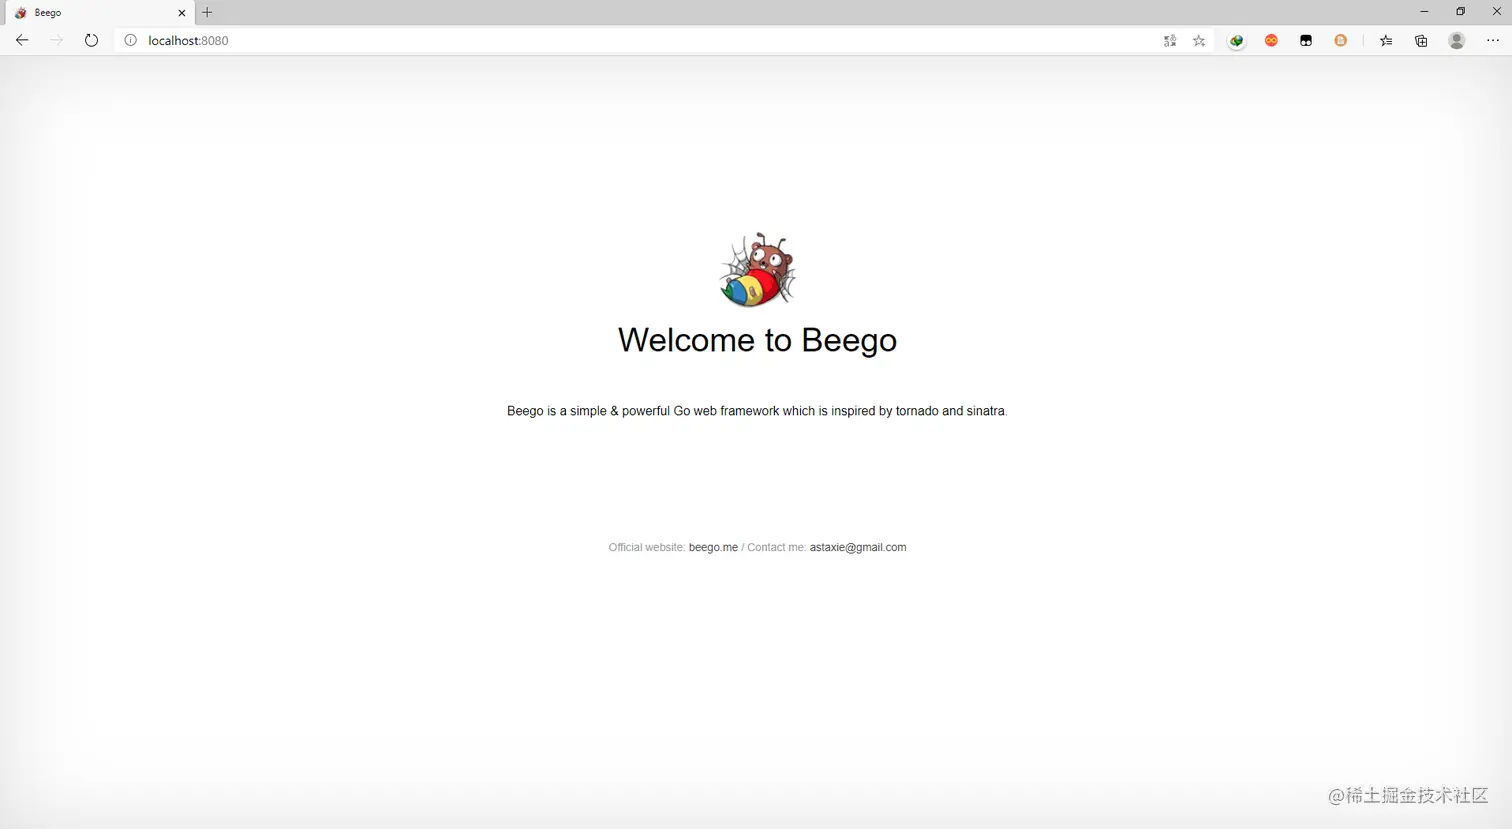The width and height of the screenshot is (1512, 829).
Task: Open a new browser tab
Action: 207,13
